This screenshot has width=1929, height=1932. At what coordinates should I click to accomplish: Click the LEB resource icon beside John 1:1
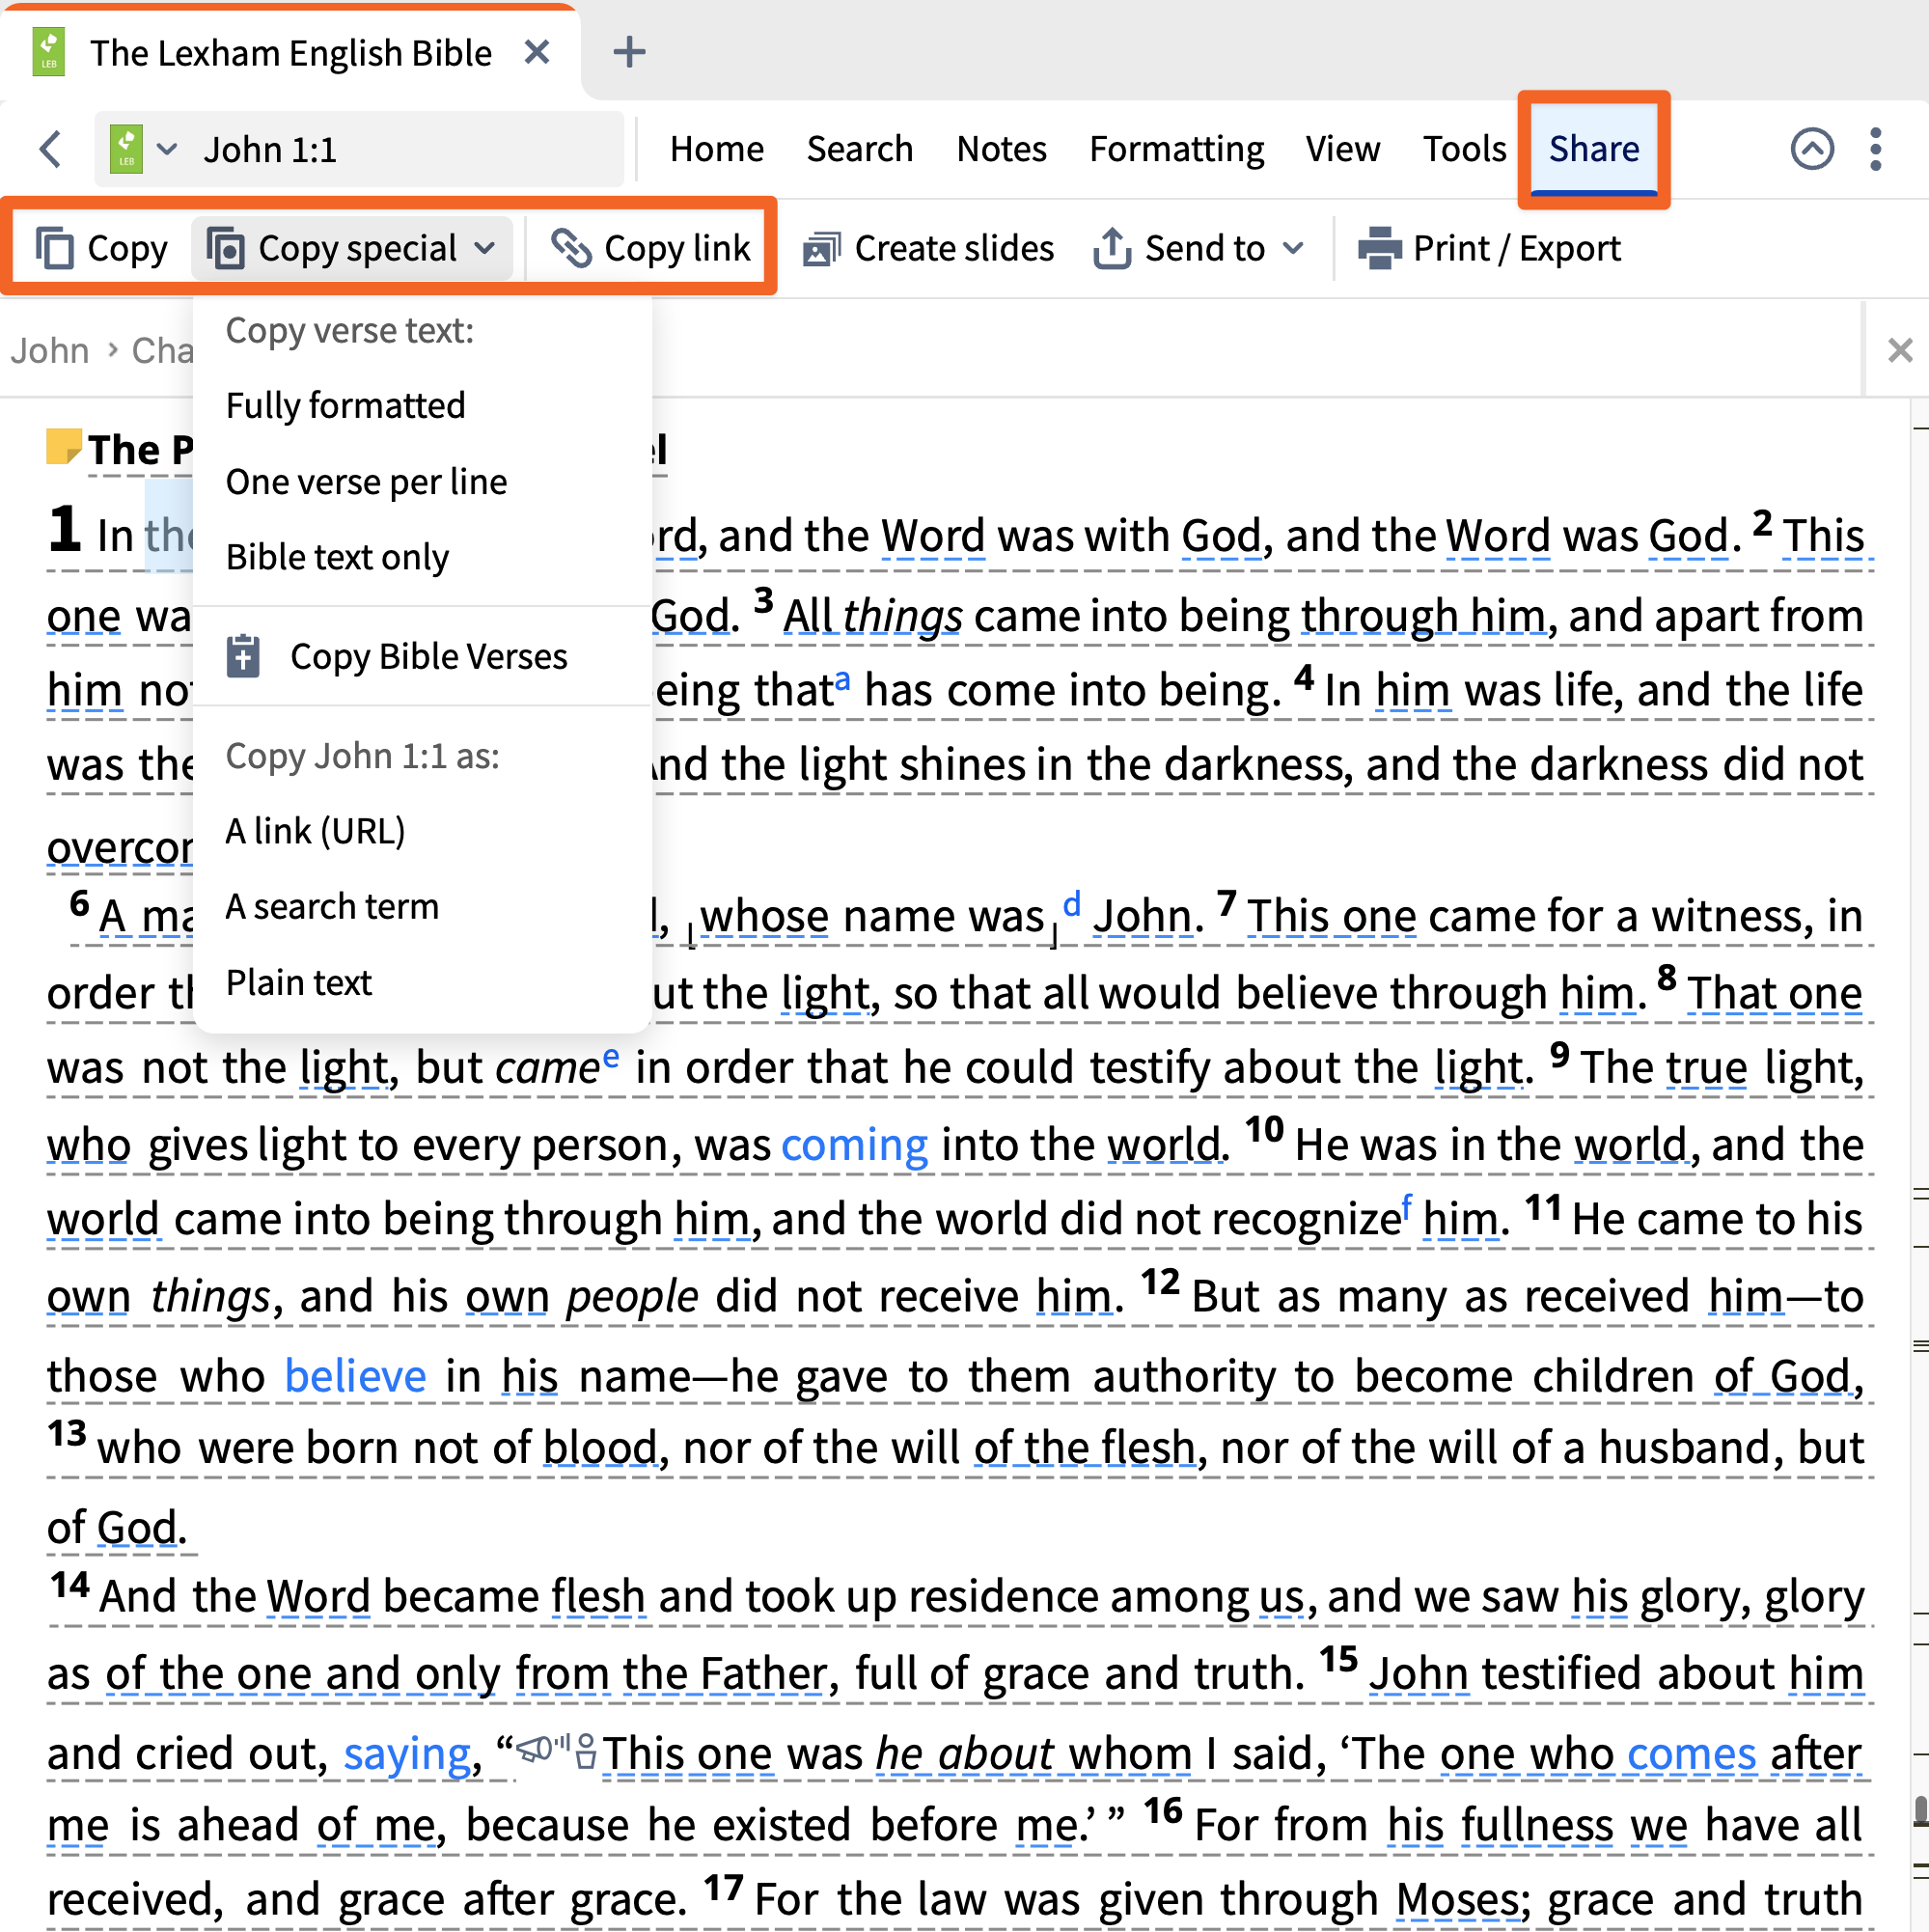pyautogui.click(x=126, y=150)
